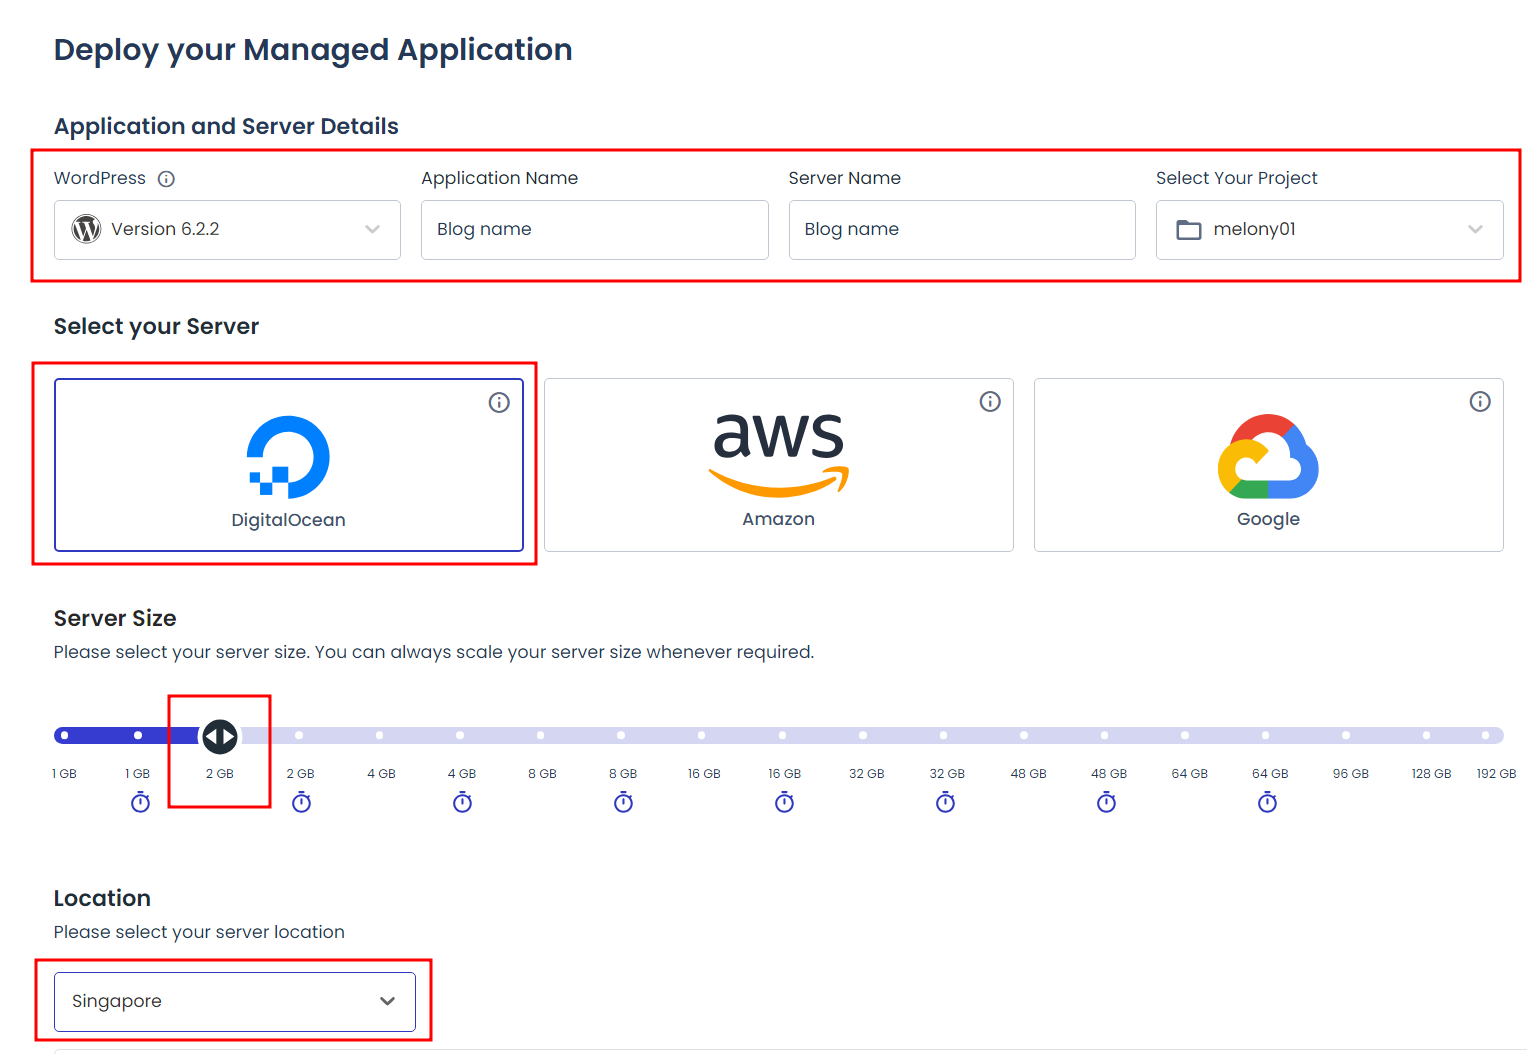Click the 192 GB size label
The height and width of the screenshot is (1054, 1527).
point(1496,774)
